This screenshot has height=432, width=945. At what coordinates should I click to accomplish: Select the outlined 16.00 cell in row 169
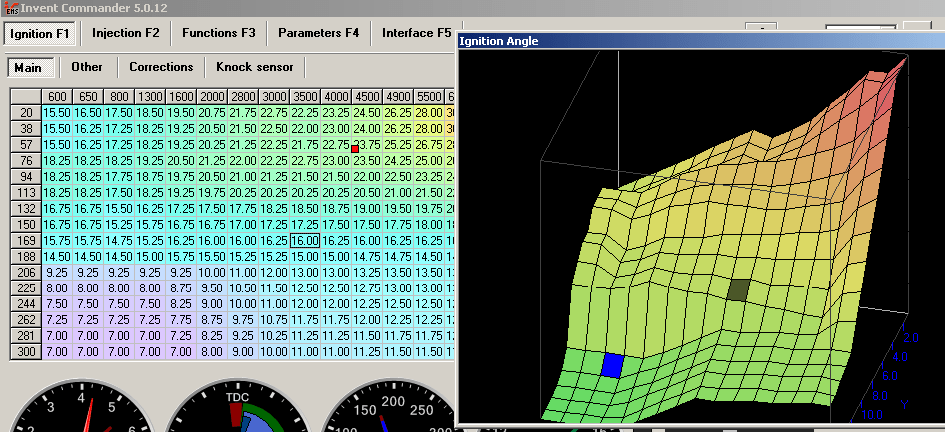(x=304, y=241)
